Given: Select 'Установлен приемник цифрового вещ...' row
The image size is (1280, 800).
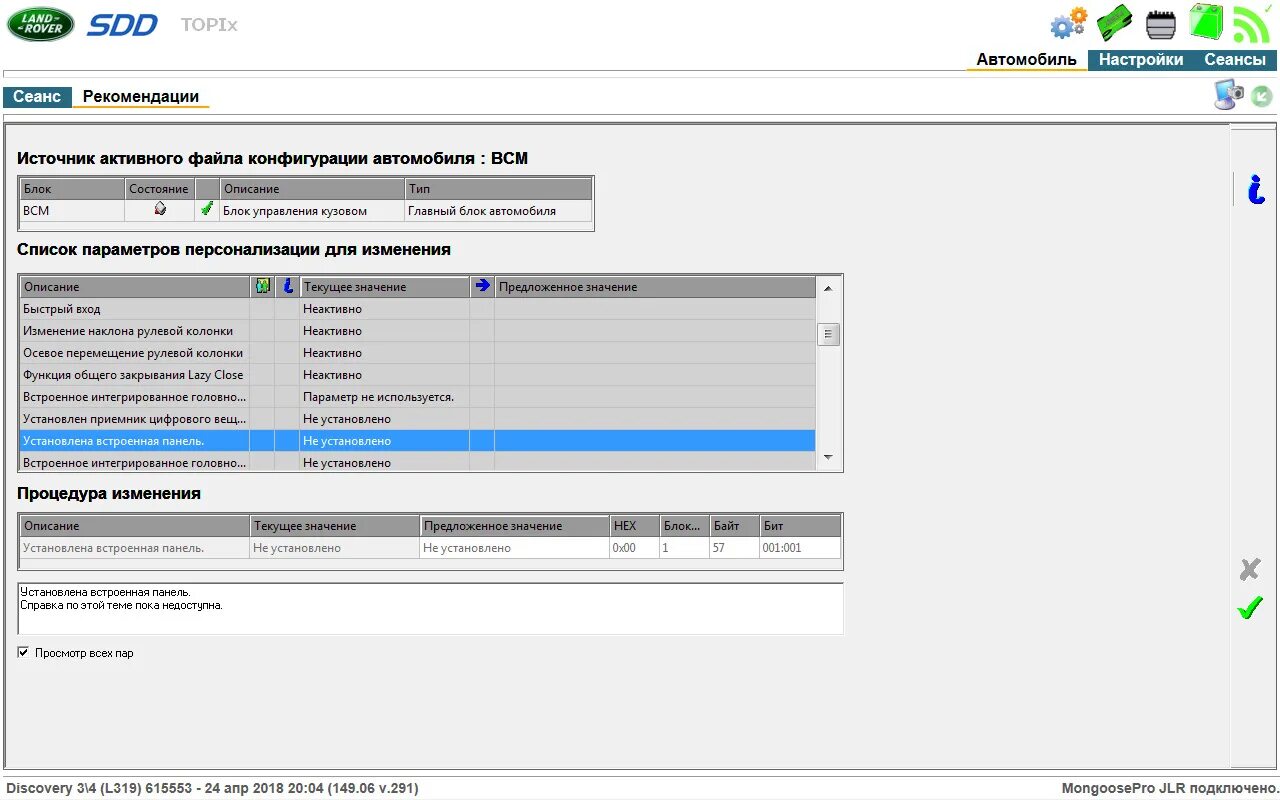Looking at the screenshot, I should pos(417,419).
